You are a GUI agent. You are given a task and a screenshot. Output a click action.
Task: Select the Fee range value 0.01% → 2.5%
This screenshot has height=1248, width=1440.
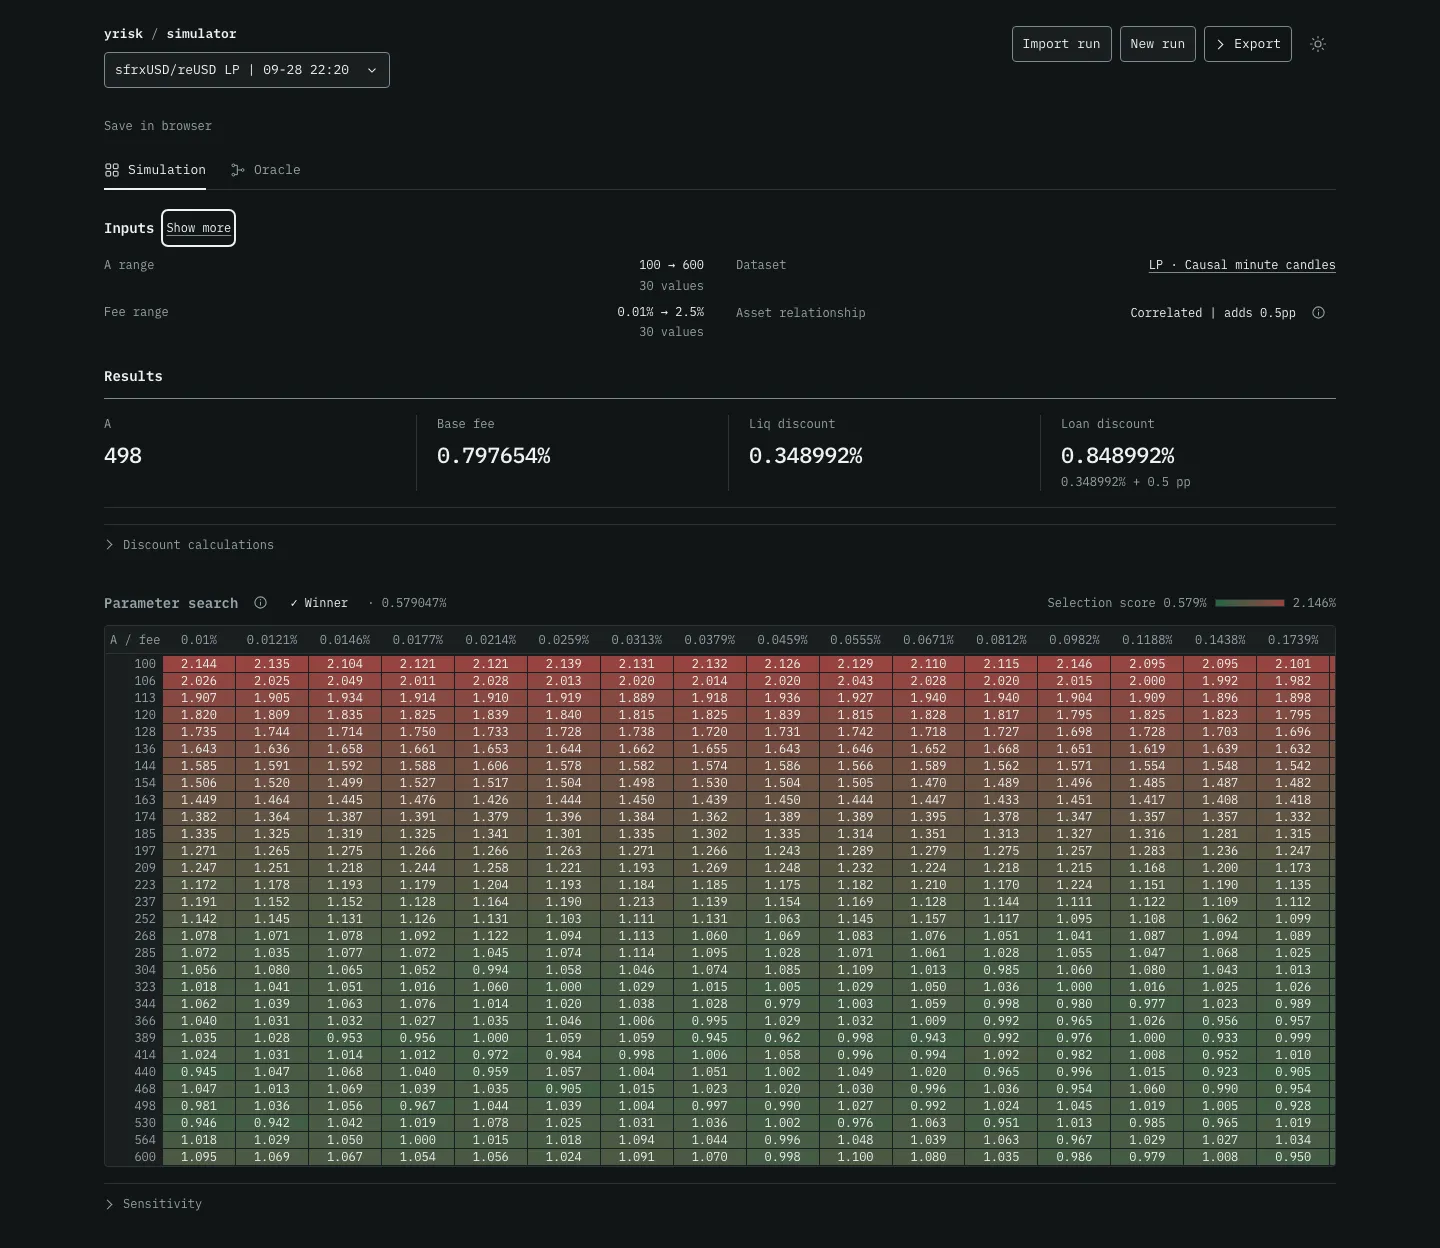(660, 312)
